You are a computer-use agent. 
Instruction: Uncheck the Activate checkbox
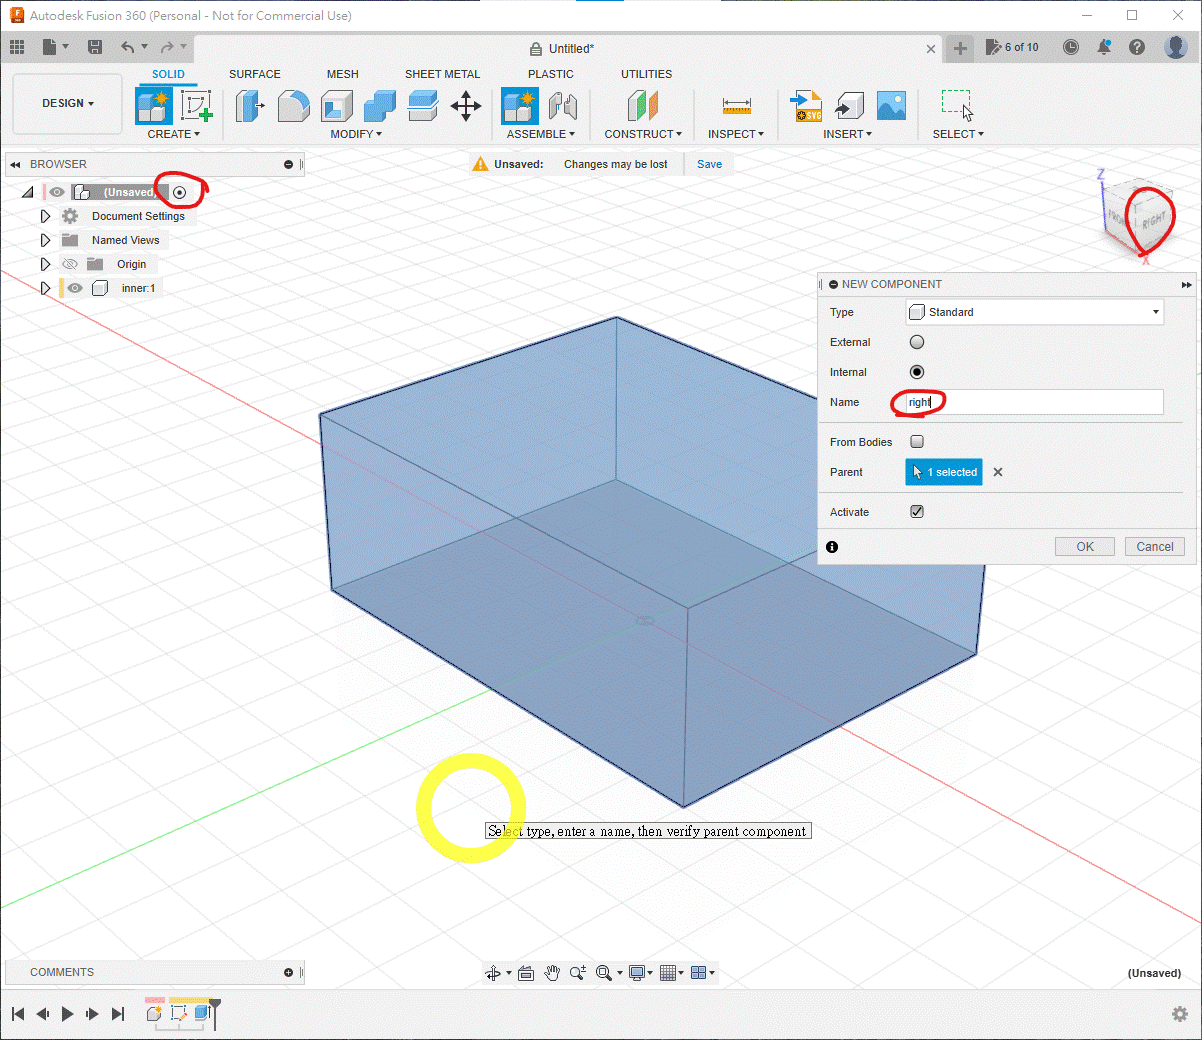point(917,512)
